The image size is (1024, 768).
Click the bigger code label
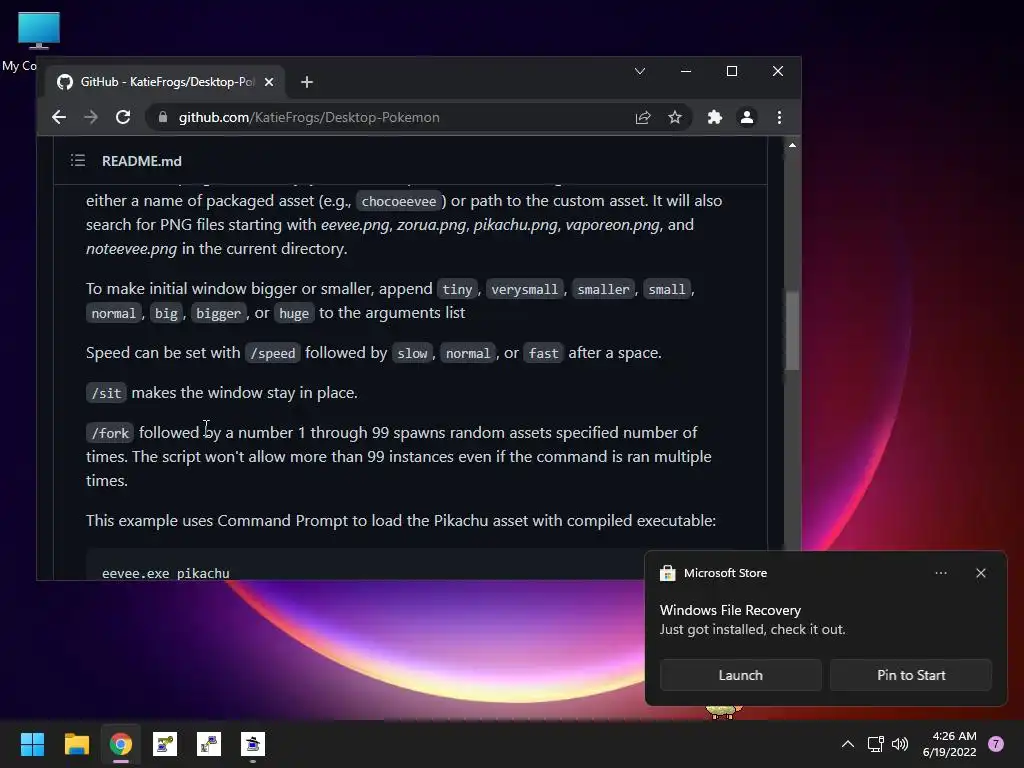click(x=218, y=313)
